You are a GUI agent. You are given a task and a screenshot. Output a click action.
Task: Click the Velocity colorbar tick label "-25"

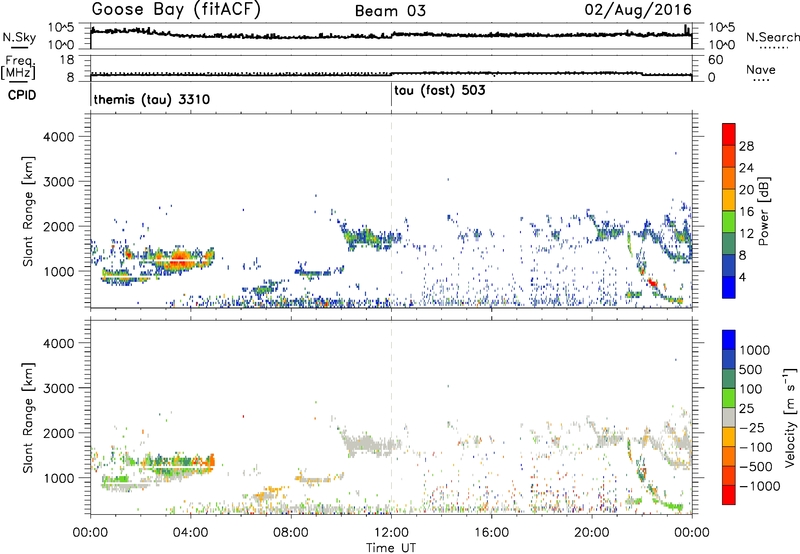click(752, 427)
